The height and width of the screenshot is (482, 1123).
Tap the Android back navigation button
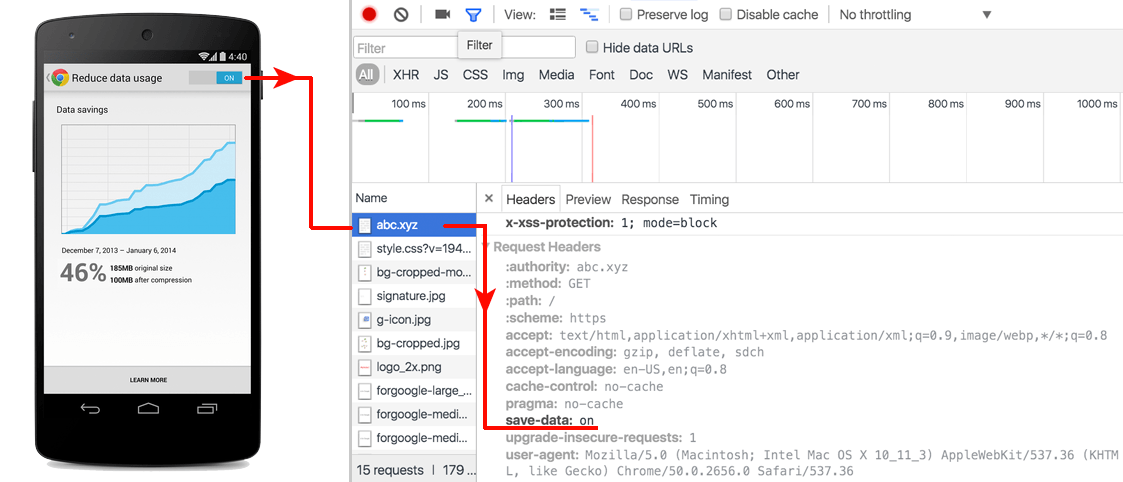90,408
